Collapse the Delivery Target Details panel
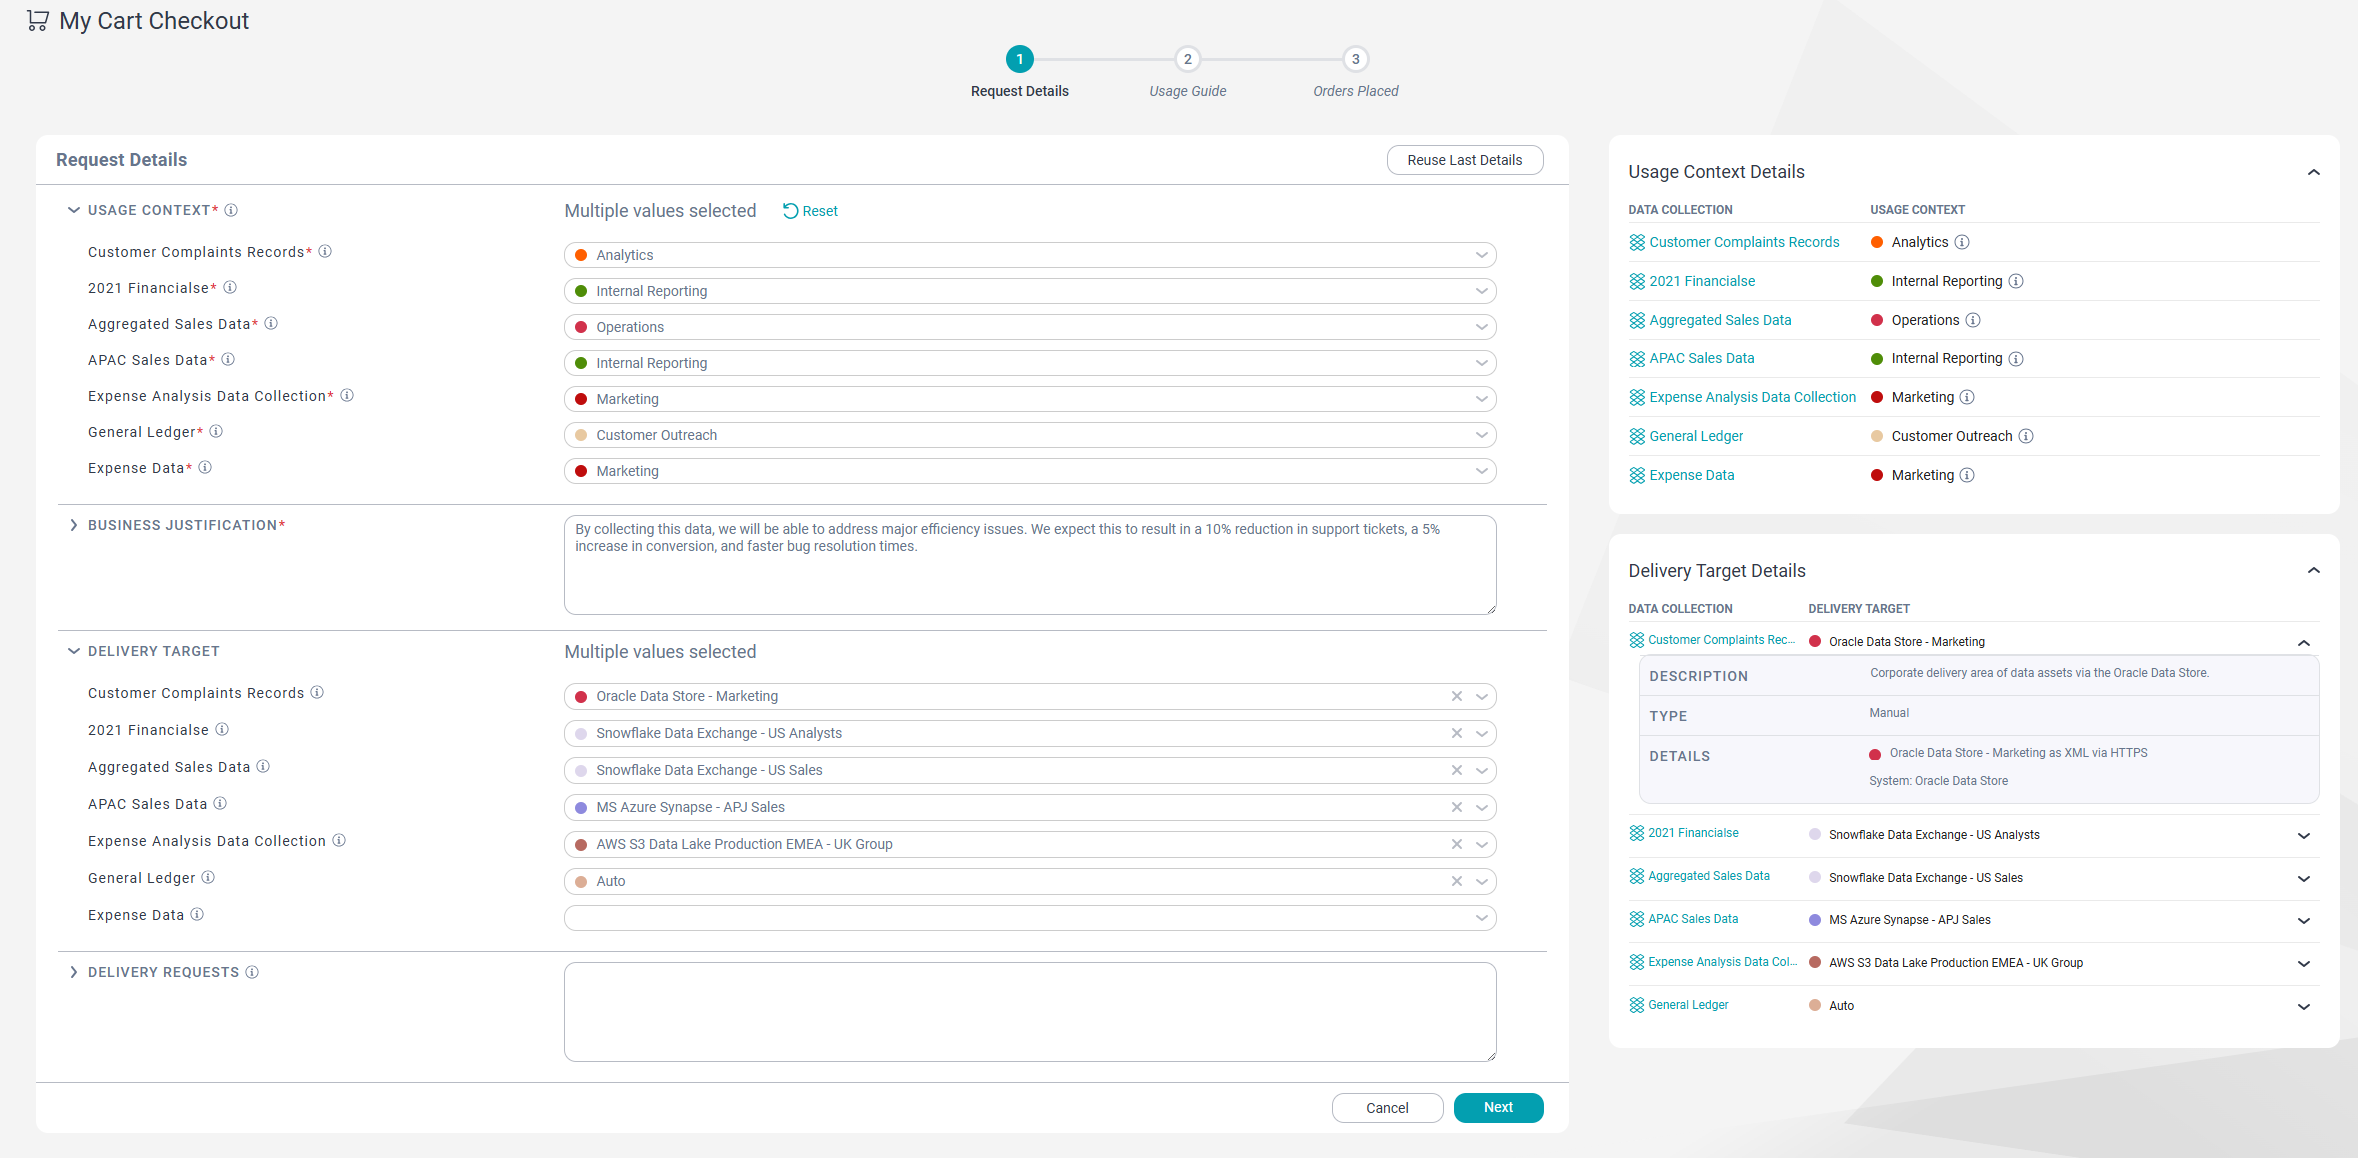This screenshot has height=1158, width=2358. click(2313, 570)
